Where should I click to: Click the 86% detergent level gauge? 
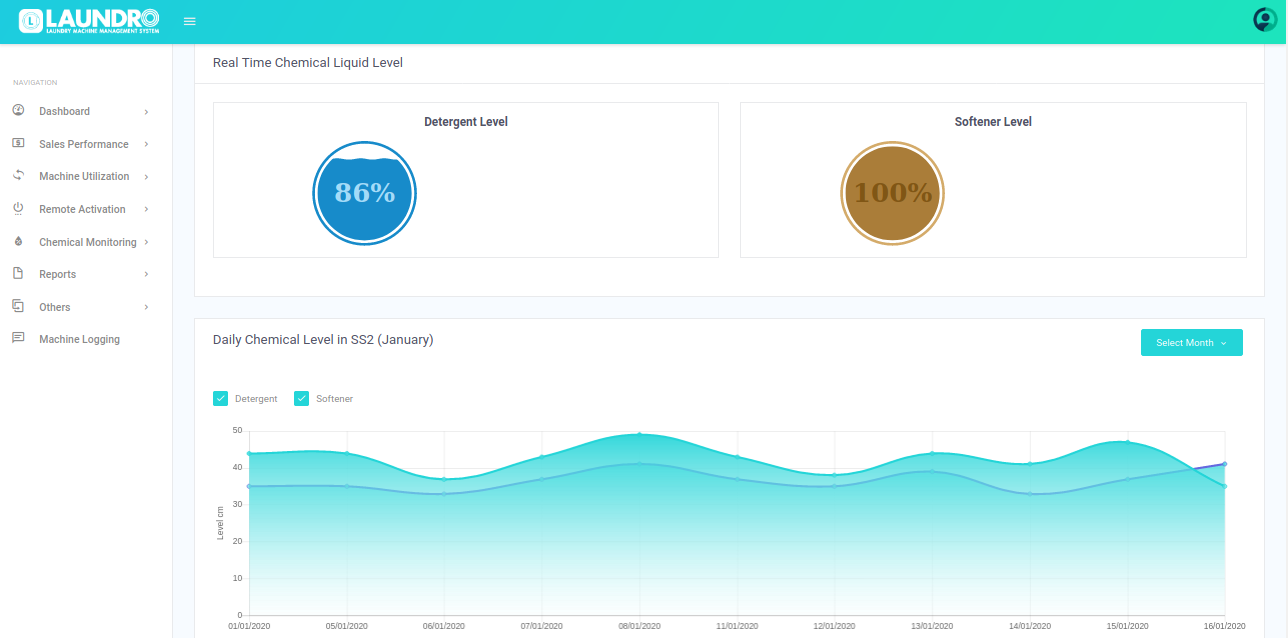pos(365,193)
